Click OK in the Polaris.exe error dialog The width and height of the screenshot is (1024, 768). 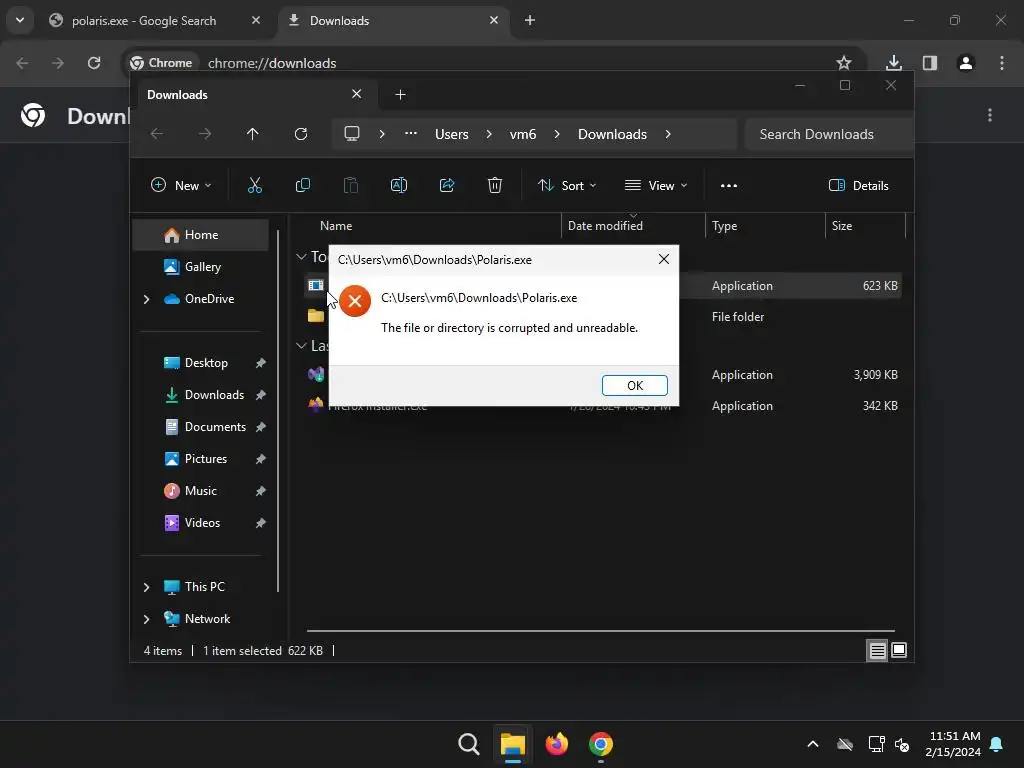coord(634,385)
